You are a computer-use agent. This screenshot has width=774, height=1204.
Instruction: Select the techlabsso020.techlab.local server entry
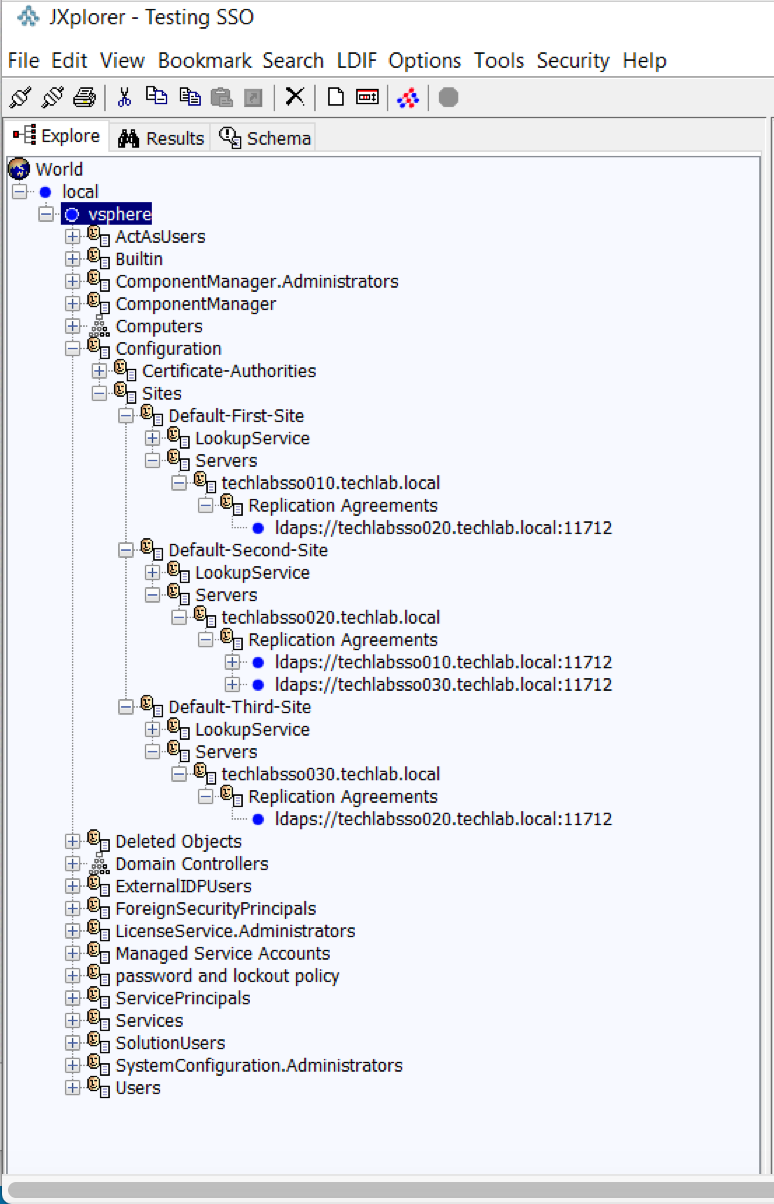(x=331, y=617)
